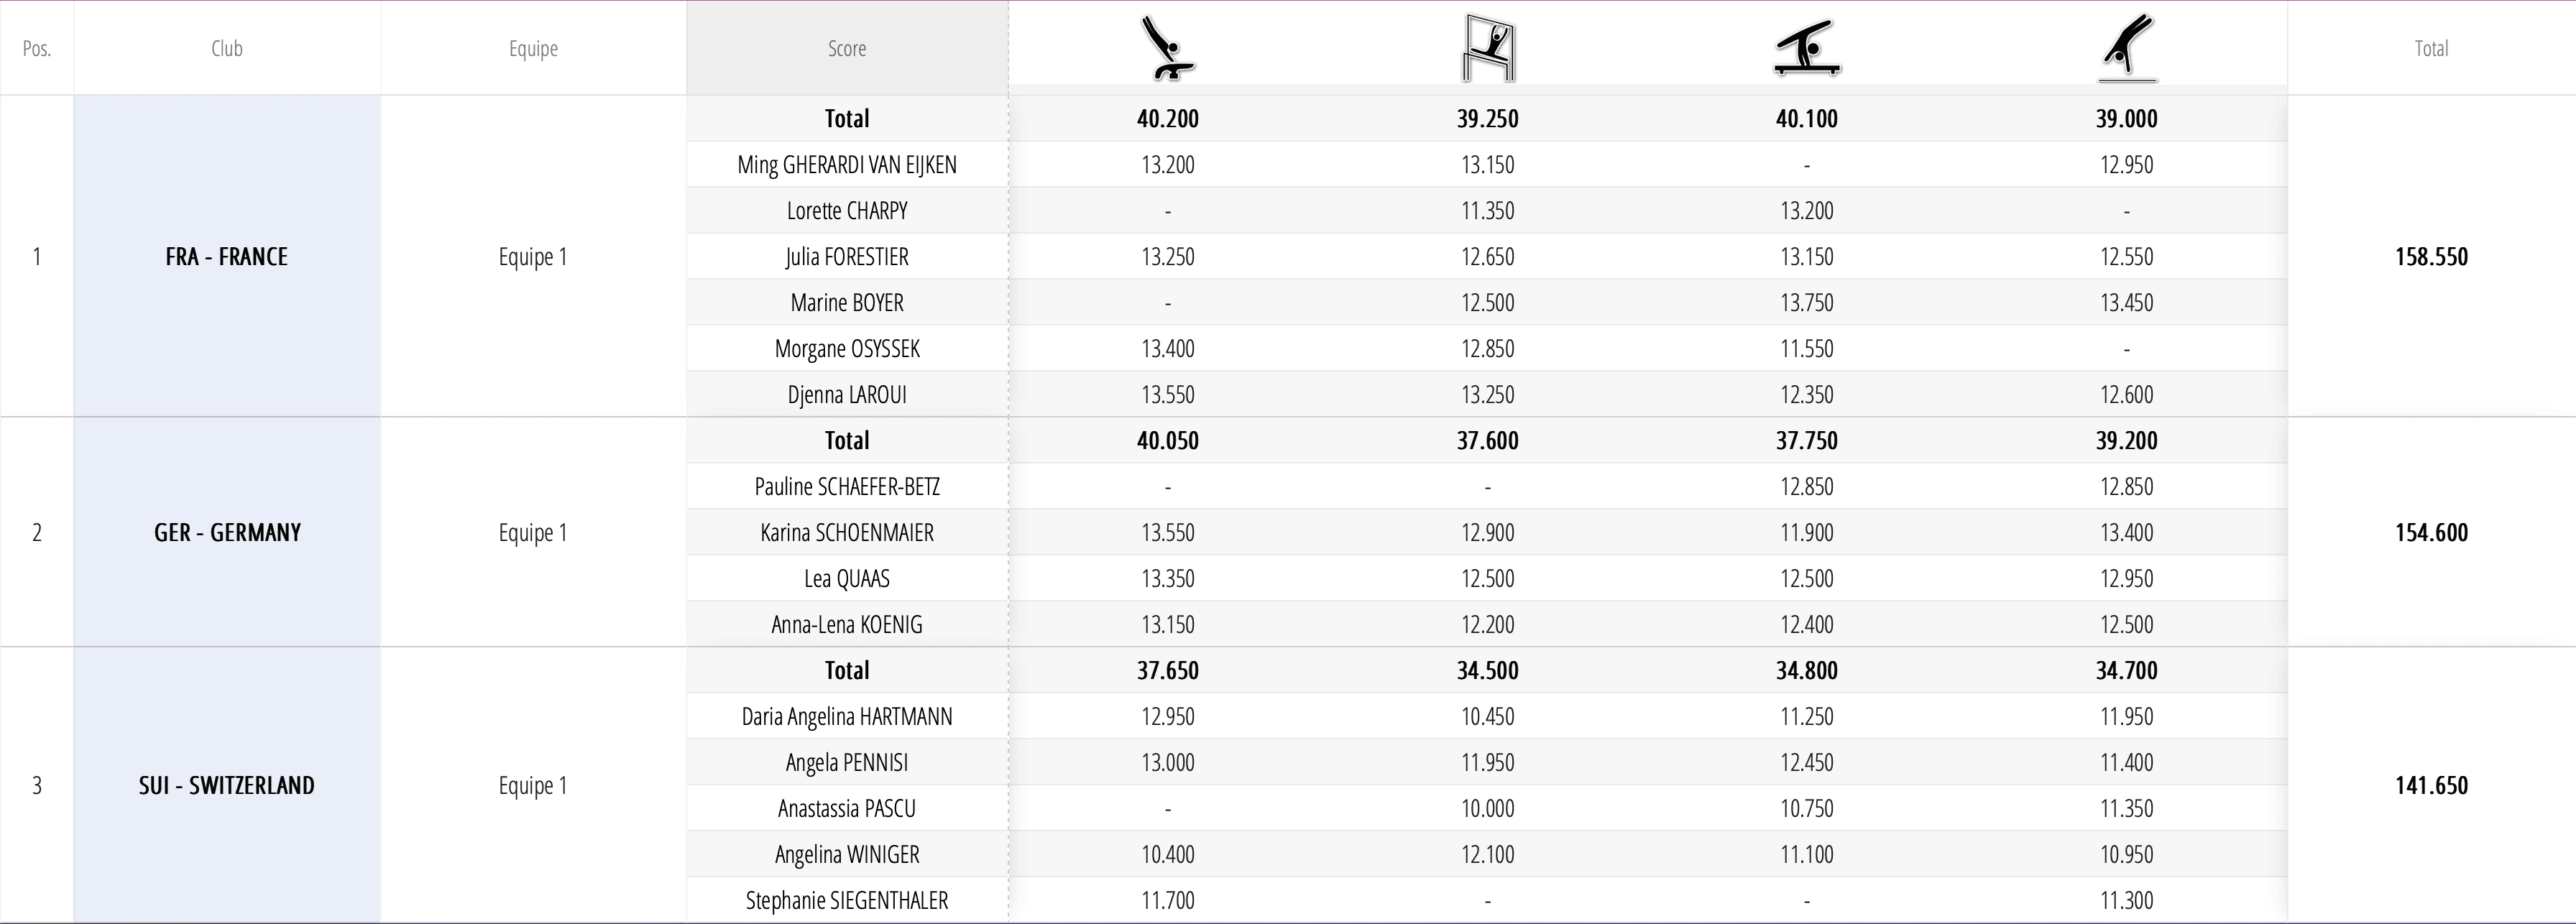This screenshot has height=924, width=2576.
Task: Click Switzerland's total 141.650
Action: tap(2430, 785)
